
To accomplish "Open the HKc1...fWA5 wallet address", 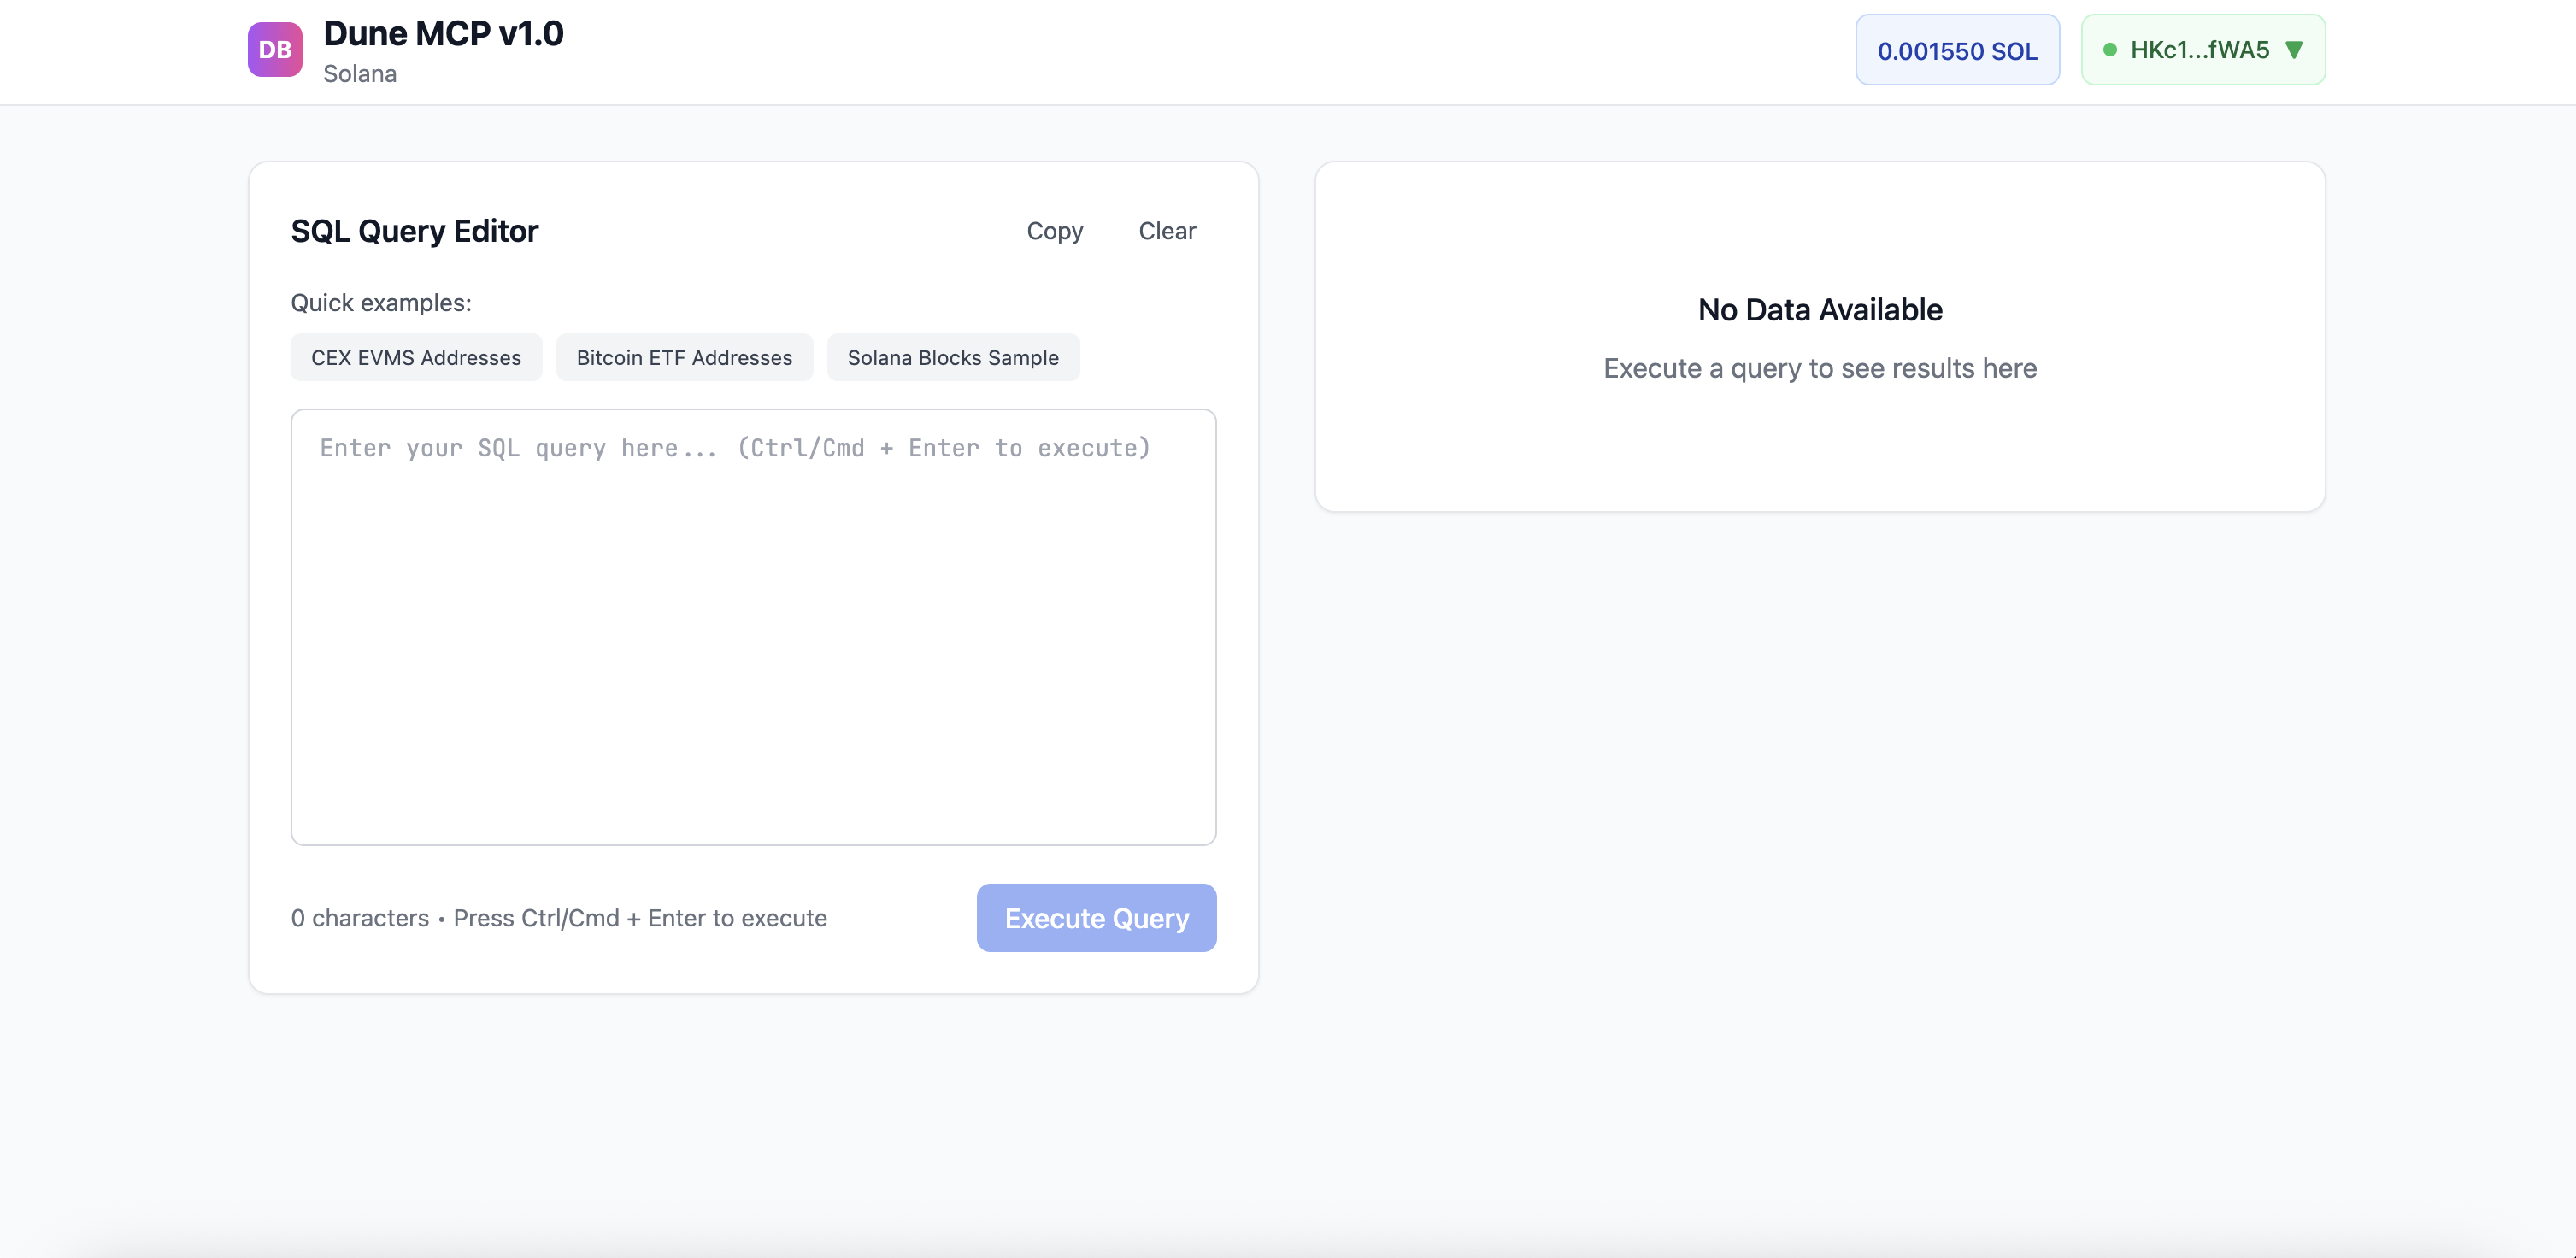I will (x=2199, y=50).
